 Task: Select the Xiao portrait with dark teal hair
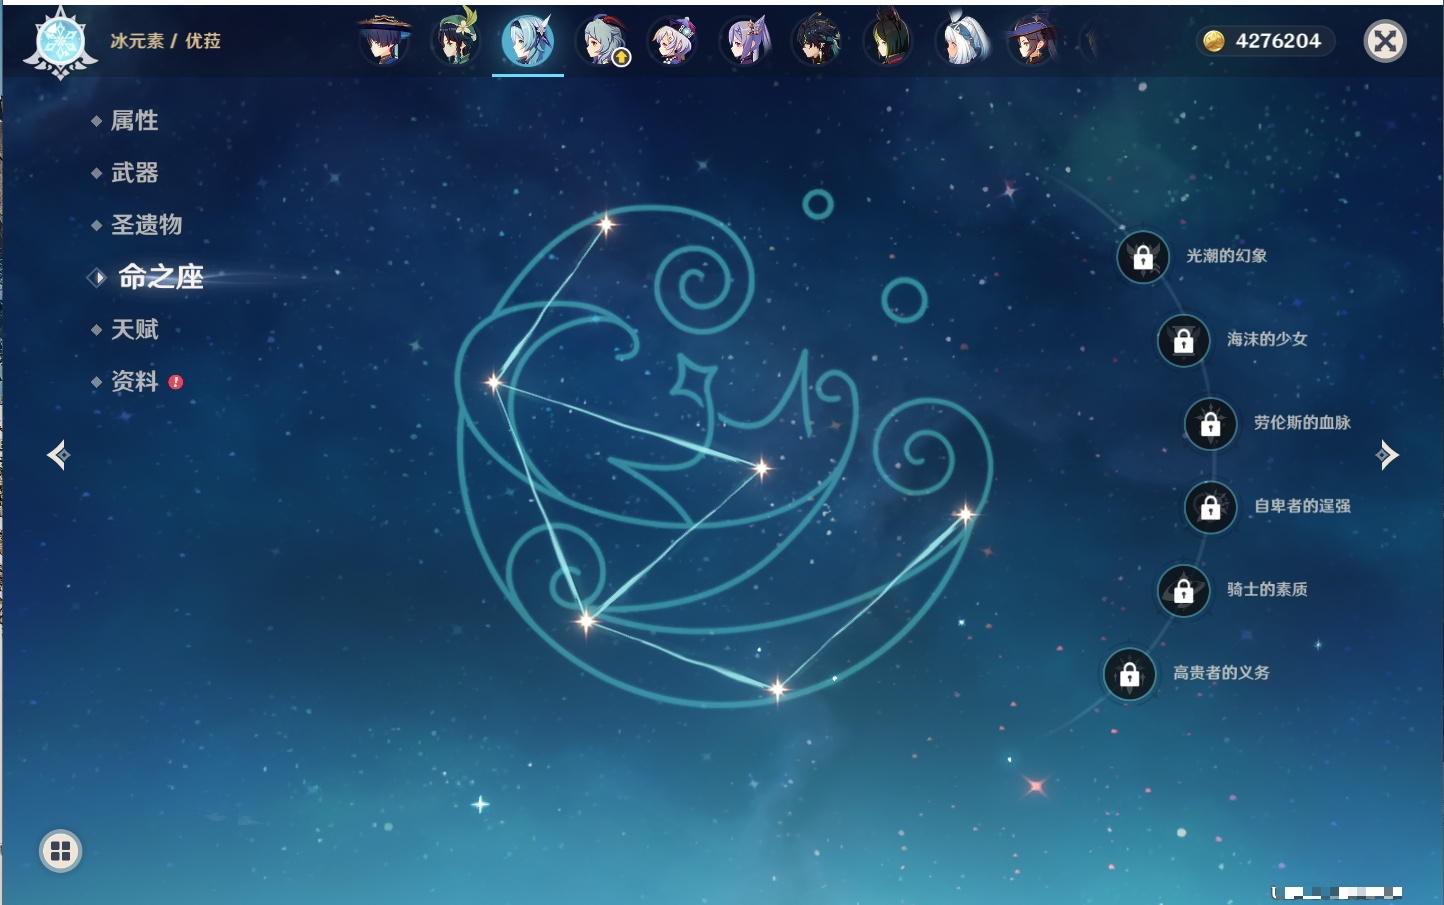(817, 41)
